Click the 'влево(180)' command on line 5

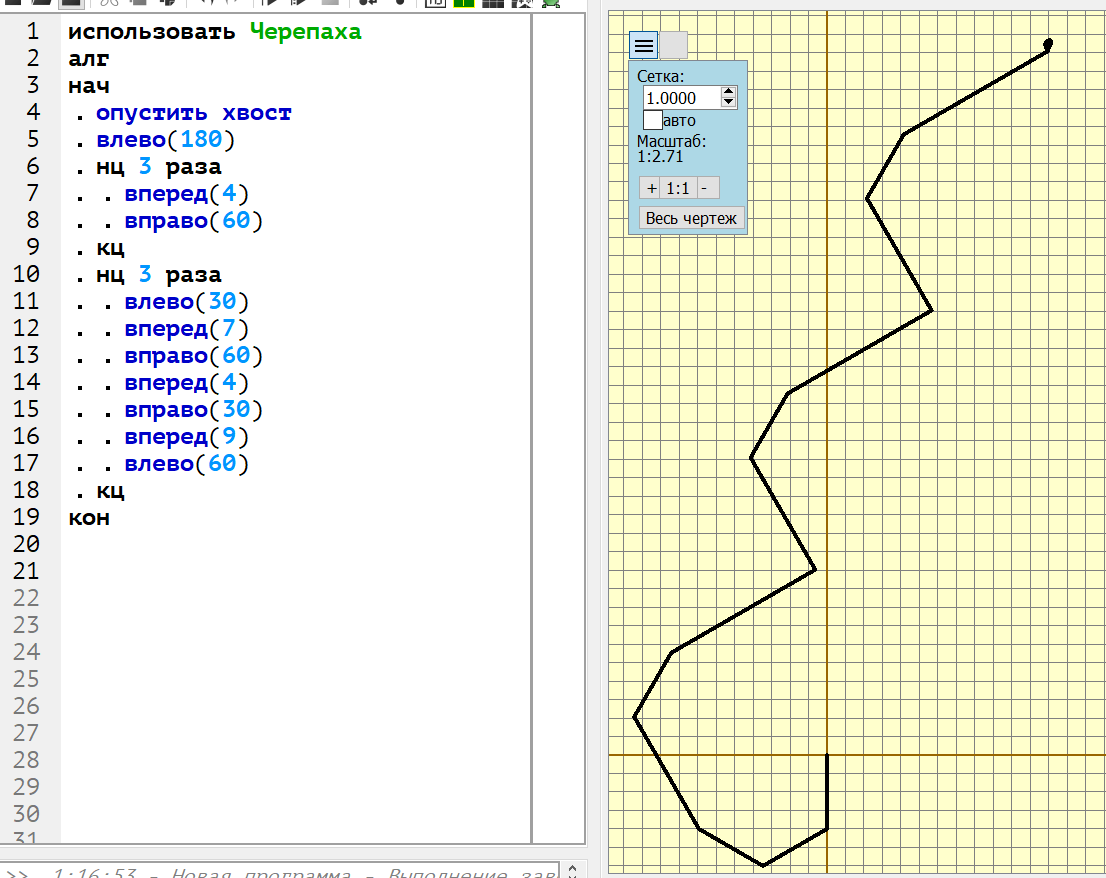coord(165,140)
